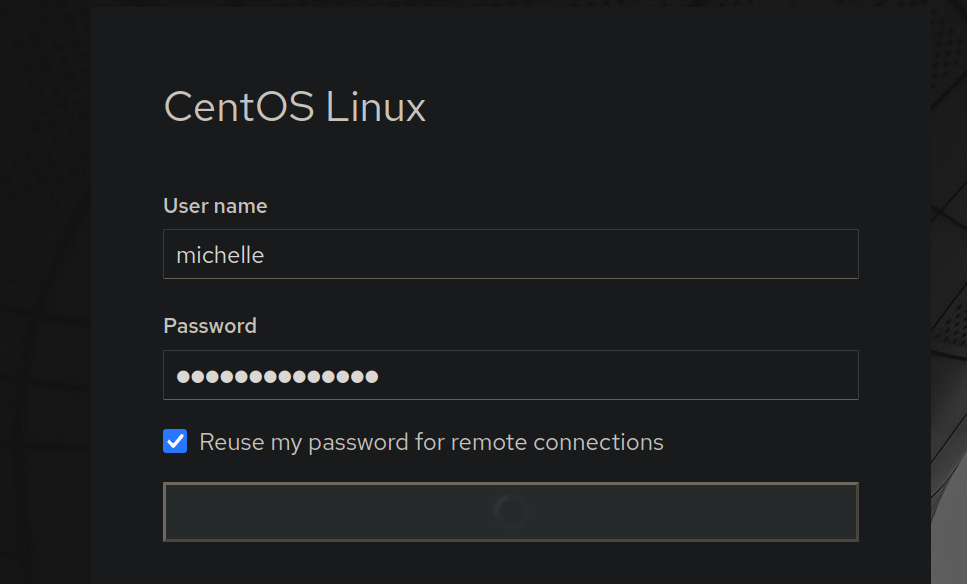
Task: Click the 'User name' field label
Action: point(215,206)
